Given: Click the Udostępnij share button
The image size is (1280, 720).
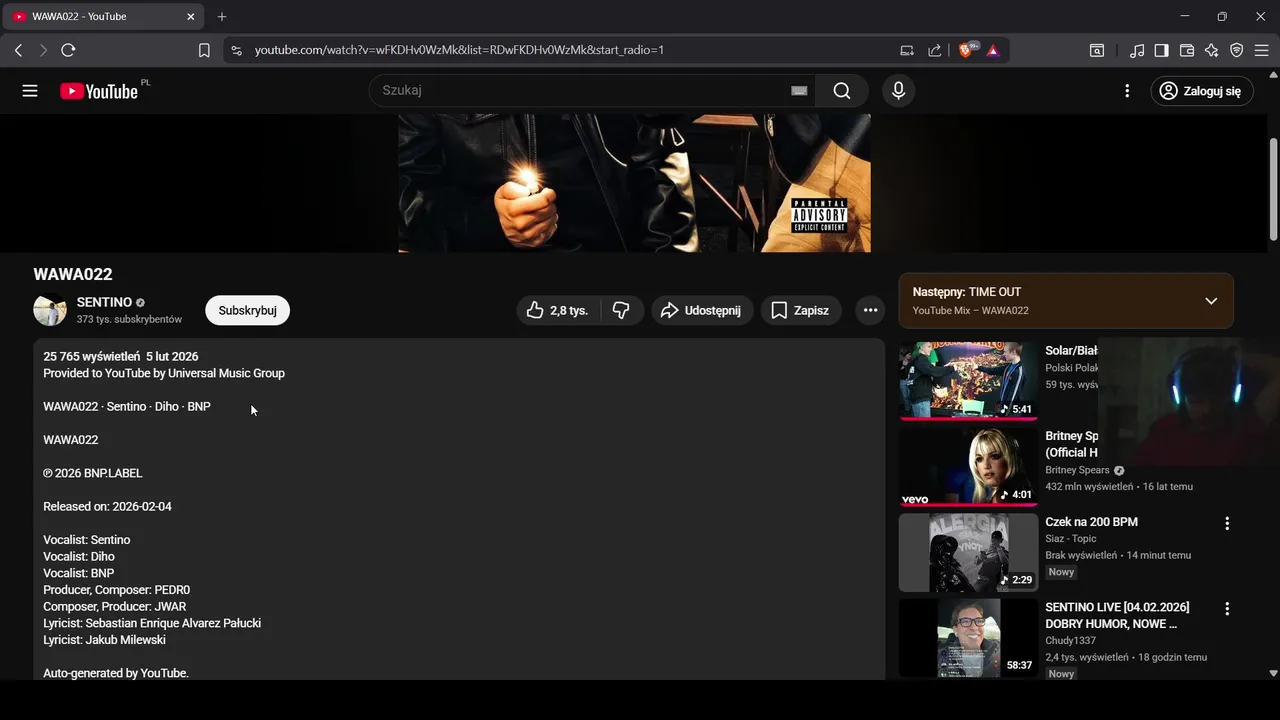Looking at the screenshot, I should (x=700, y=310).
